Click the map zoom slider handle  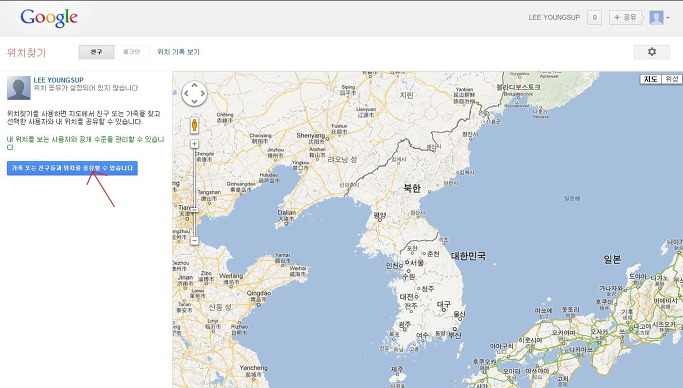click(194, 210)
